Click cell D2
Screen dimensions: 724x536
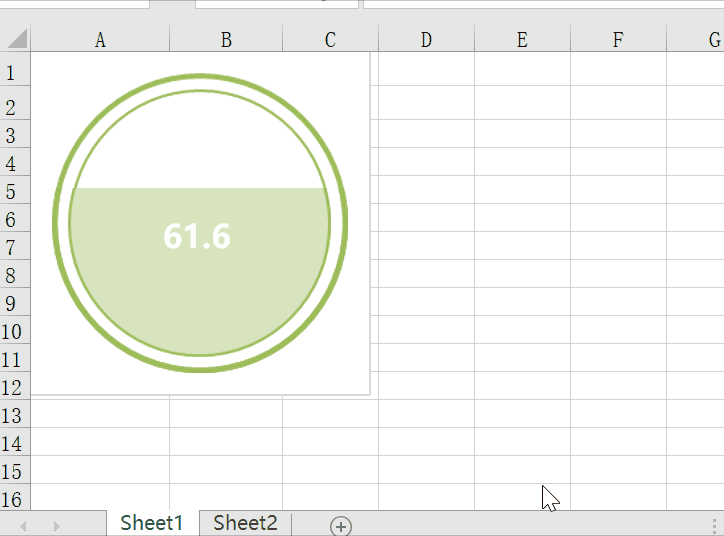pyautogui.click(x=426, y=103)
